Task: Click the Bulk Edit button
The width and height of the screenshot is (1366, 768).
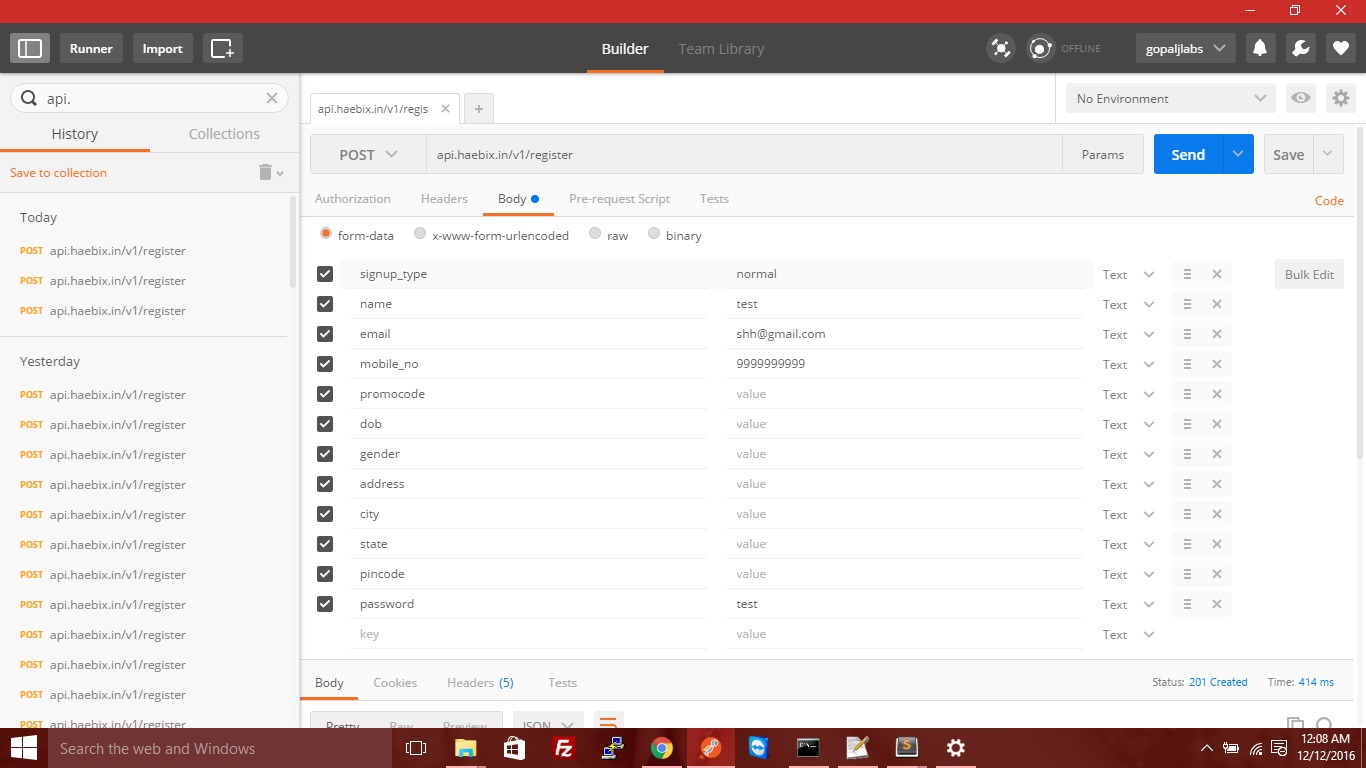Action: tap(1309, 274)
